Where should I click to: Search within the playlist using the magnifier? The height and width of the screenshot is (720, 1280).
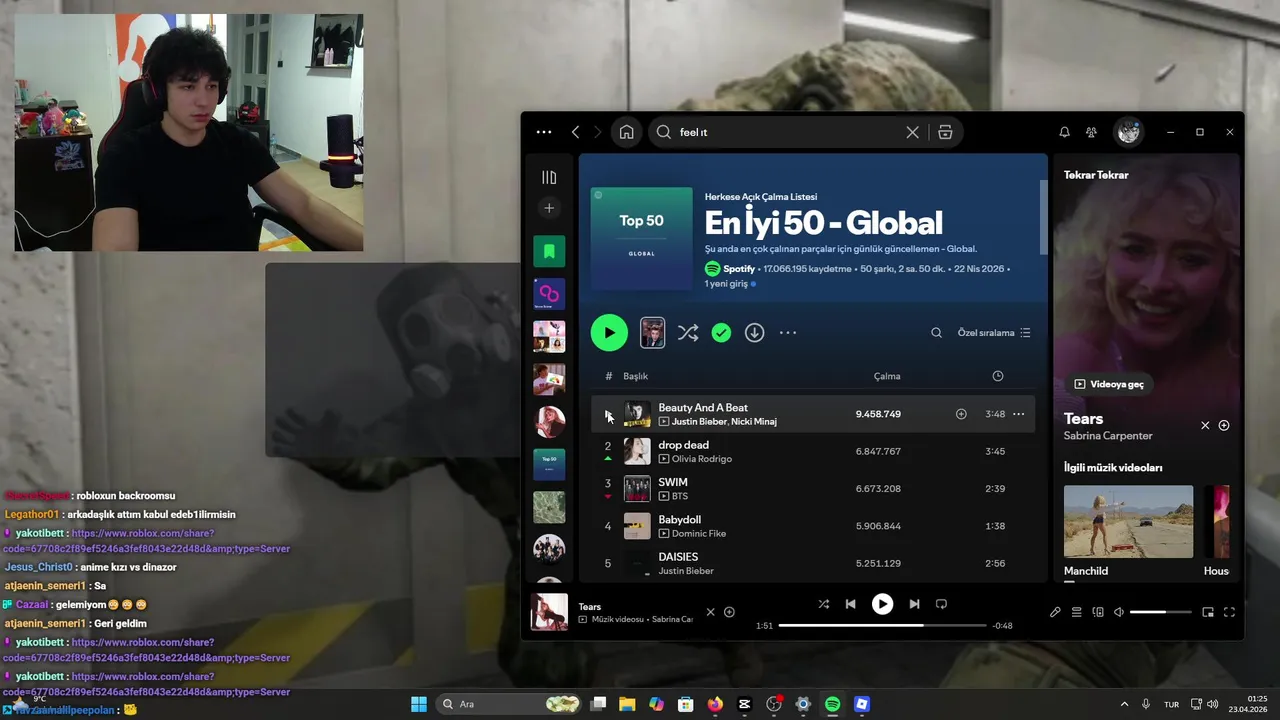[x=936, y=333]
